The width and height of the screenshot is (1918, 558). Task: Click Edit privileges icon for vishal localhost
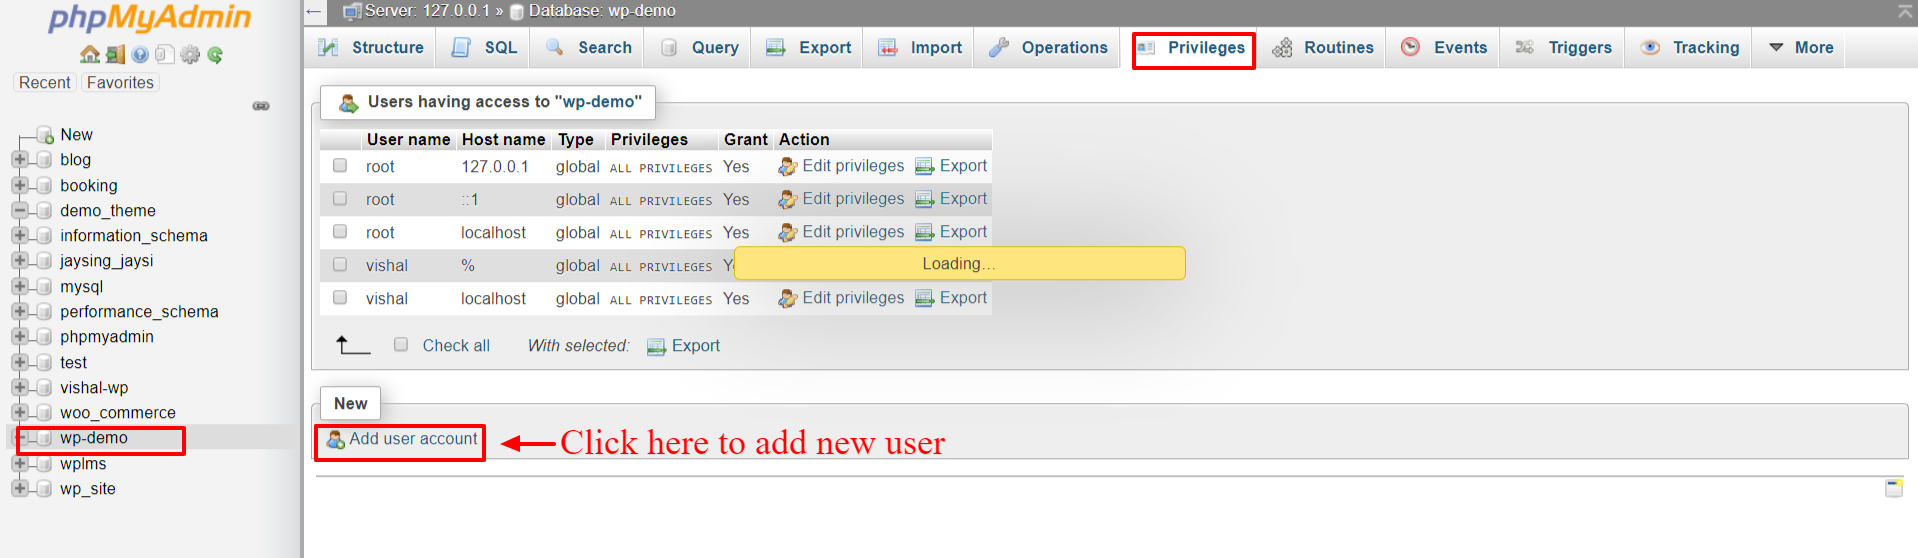tap(788, 299)
